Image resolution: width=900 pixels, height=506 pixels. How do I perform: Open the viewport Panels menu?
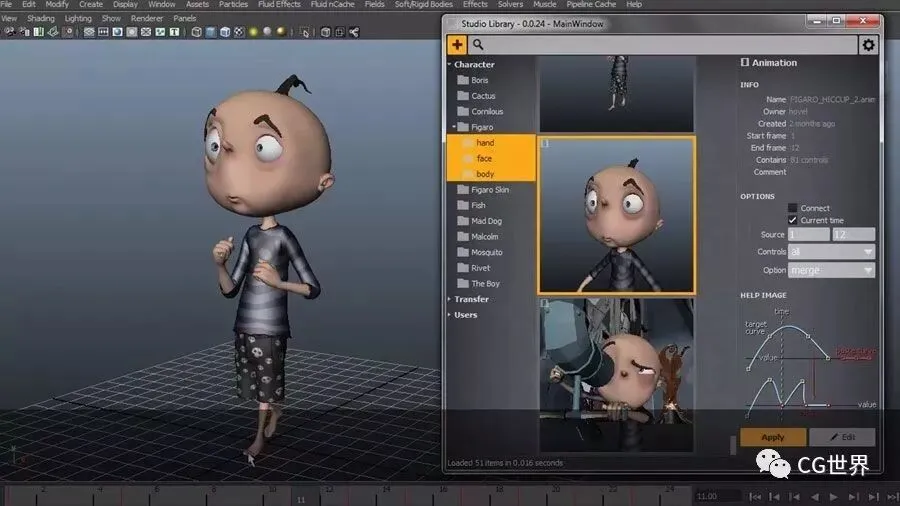coord(185,18)
